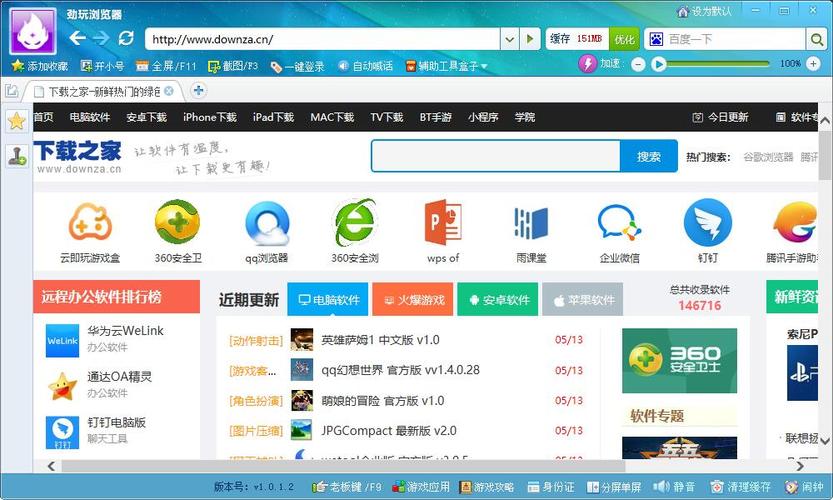Reload the page with the refresh icon
This screenshot has width=833, height=500.
tap(126, 38)
